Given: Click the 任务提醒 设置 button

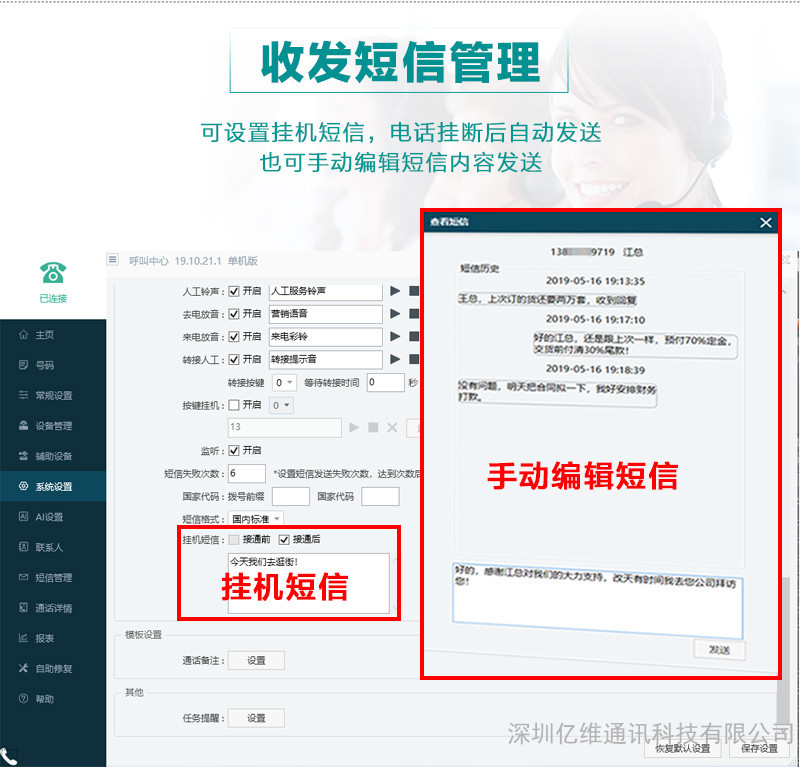Looking at the screenshot, I should tap(256, 718).
